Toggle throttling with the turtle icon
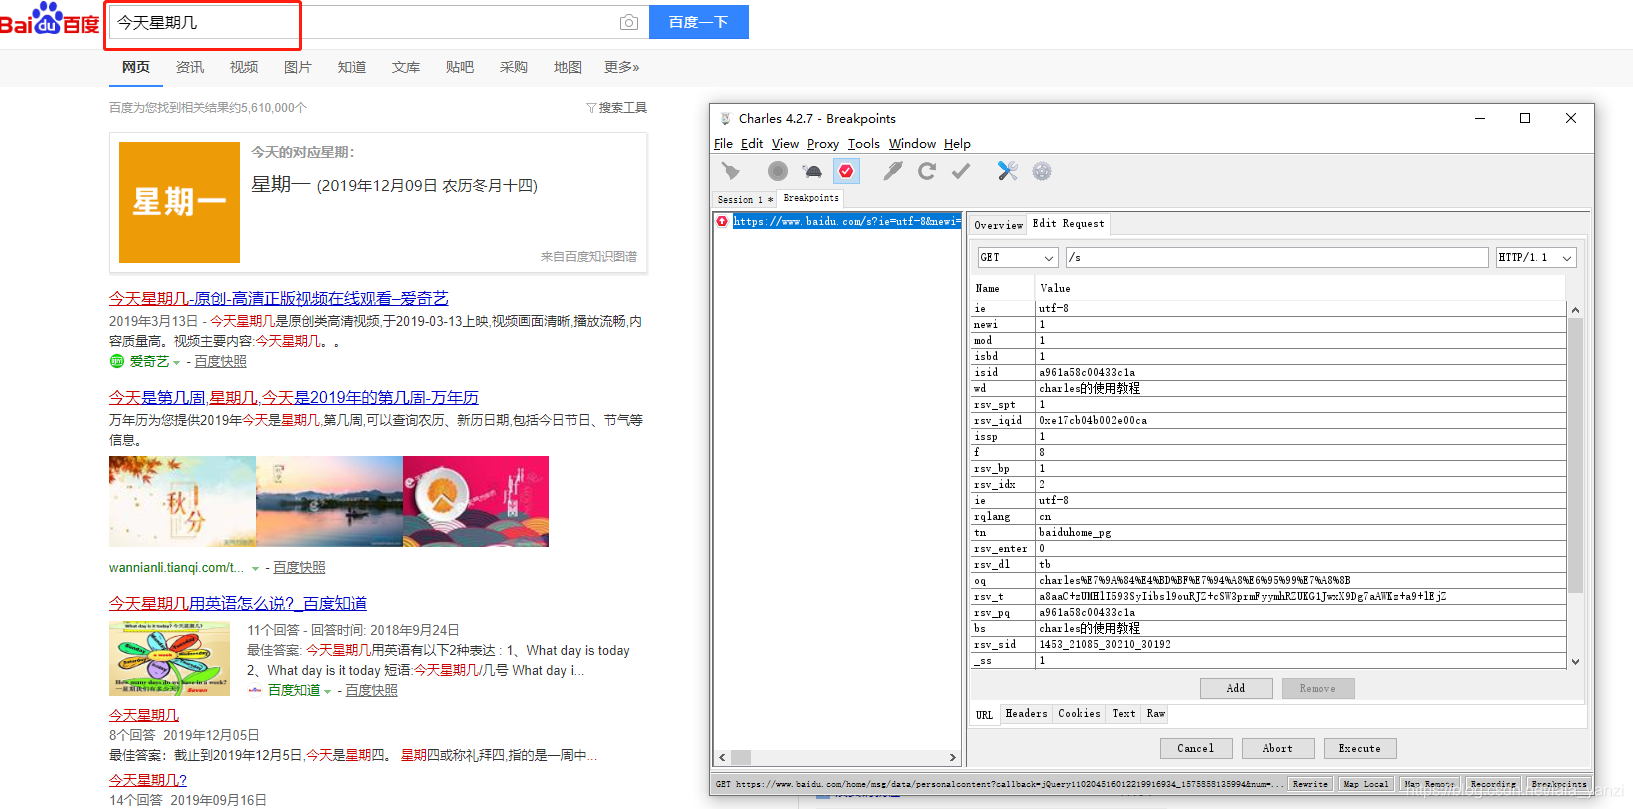Viewport: 1633px width, 809px height. click(812, 171)
